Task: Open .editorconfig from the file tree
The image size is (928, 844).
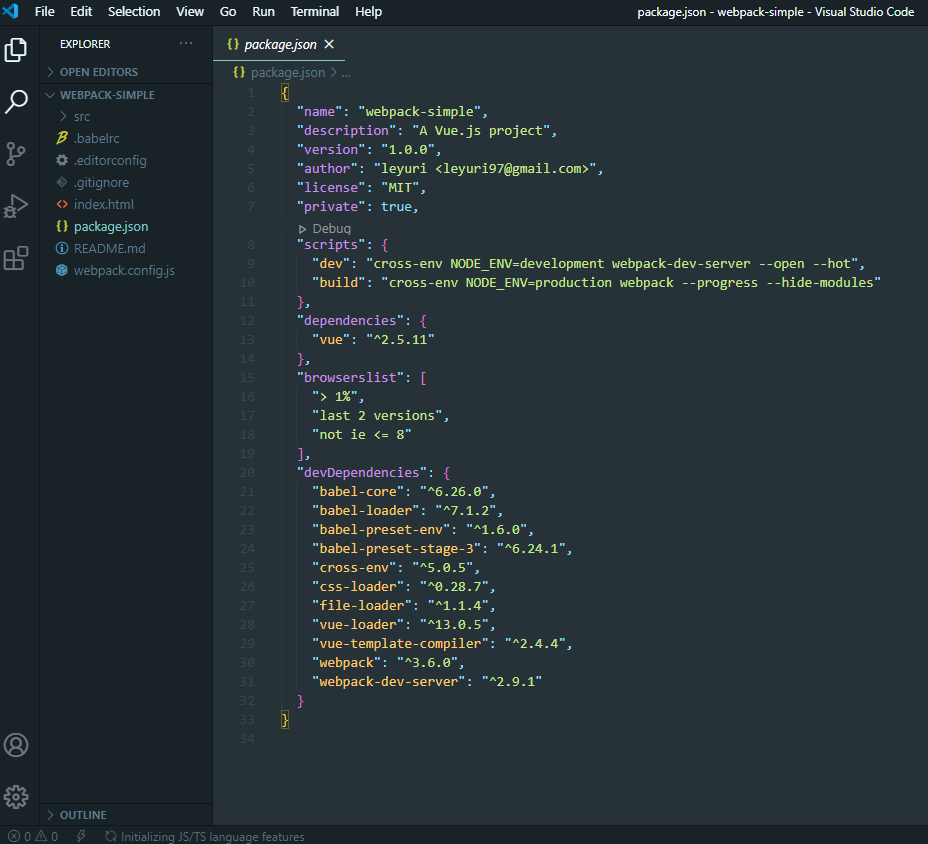Action: (x=110, y=160)
